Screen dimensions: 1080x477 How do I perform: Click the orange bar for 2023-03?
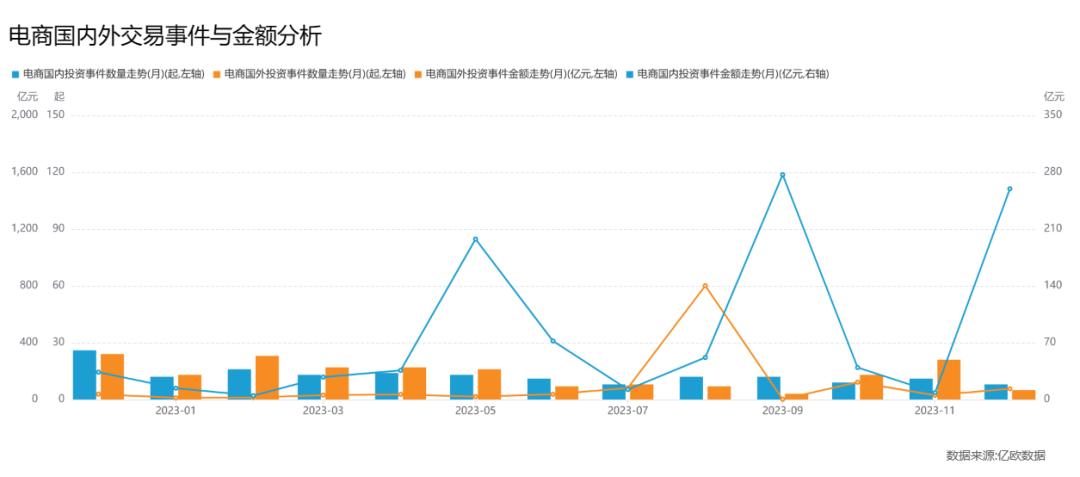click(x=337, y=383)
